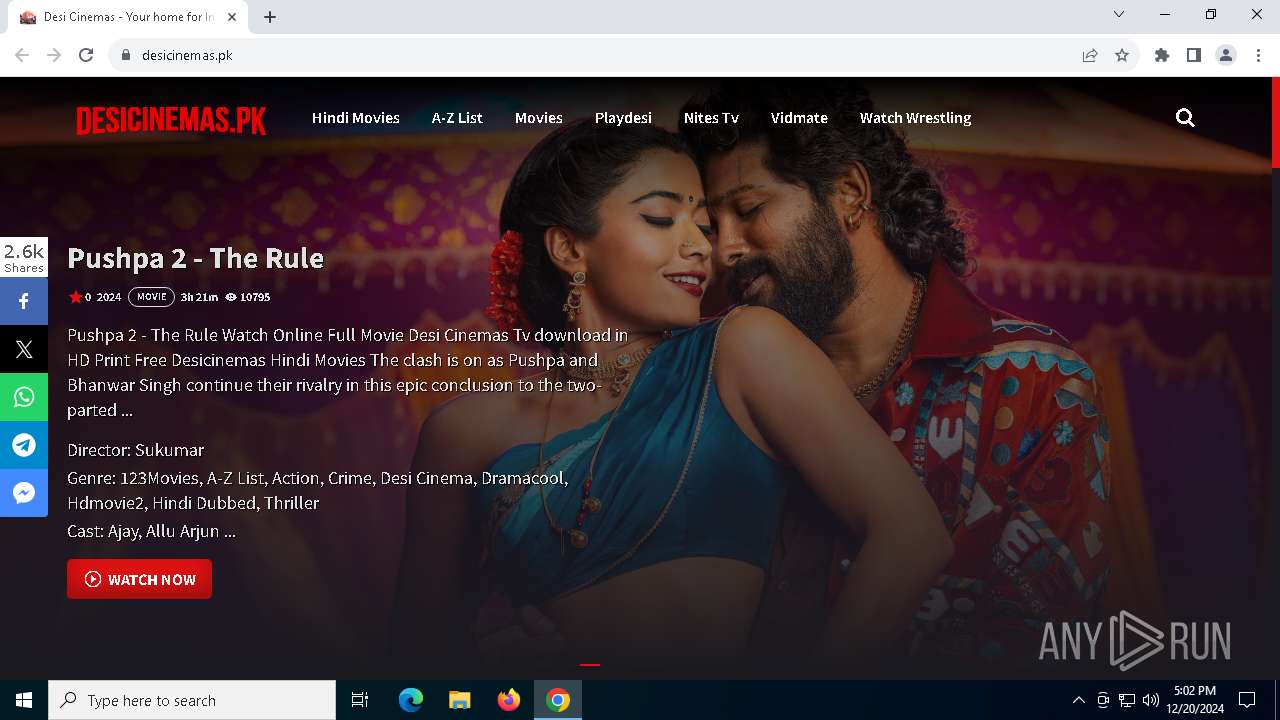1280x720 pixels.
Task: Open a new browser tab
Action: pos(270,17)
